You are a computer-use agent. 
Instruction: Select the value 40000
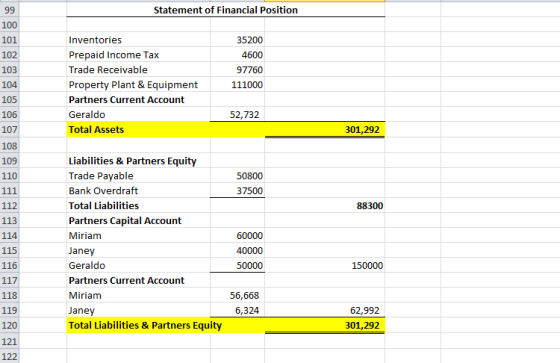click(x=238, y=250)
